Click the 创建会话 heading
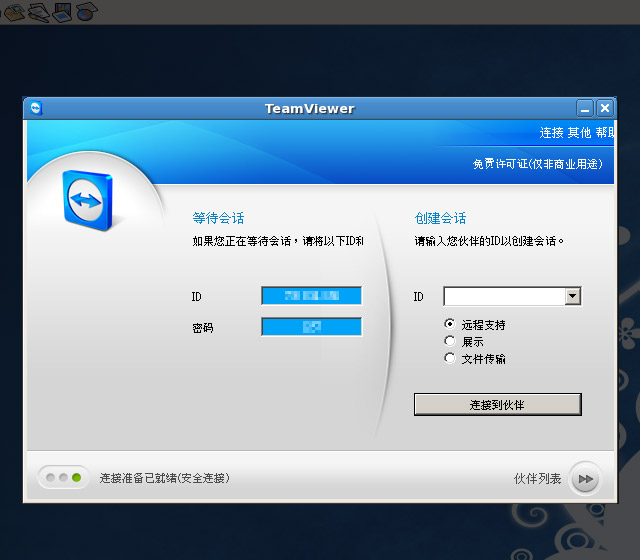640x560 pixels. coord(440,218)
